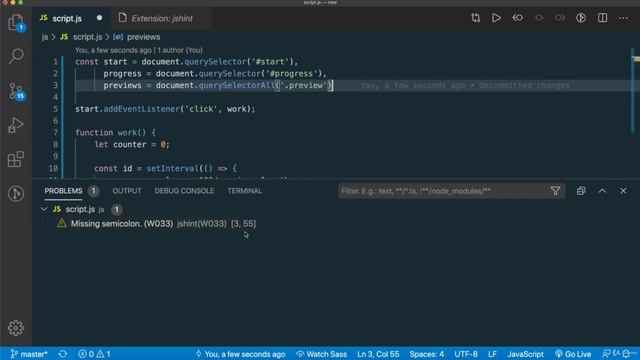Click the '#progress' selector string on line 2

pyautogui.click(x=291, y=73)
